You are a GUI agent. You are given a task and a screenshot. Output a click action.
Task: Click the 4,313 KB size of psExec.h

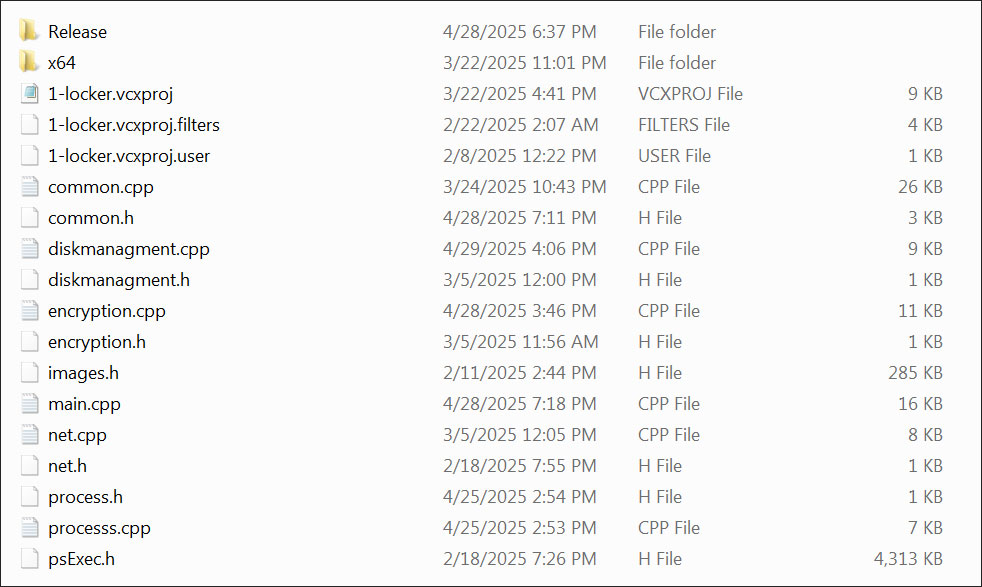[908, 559]
